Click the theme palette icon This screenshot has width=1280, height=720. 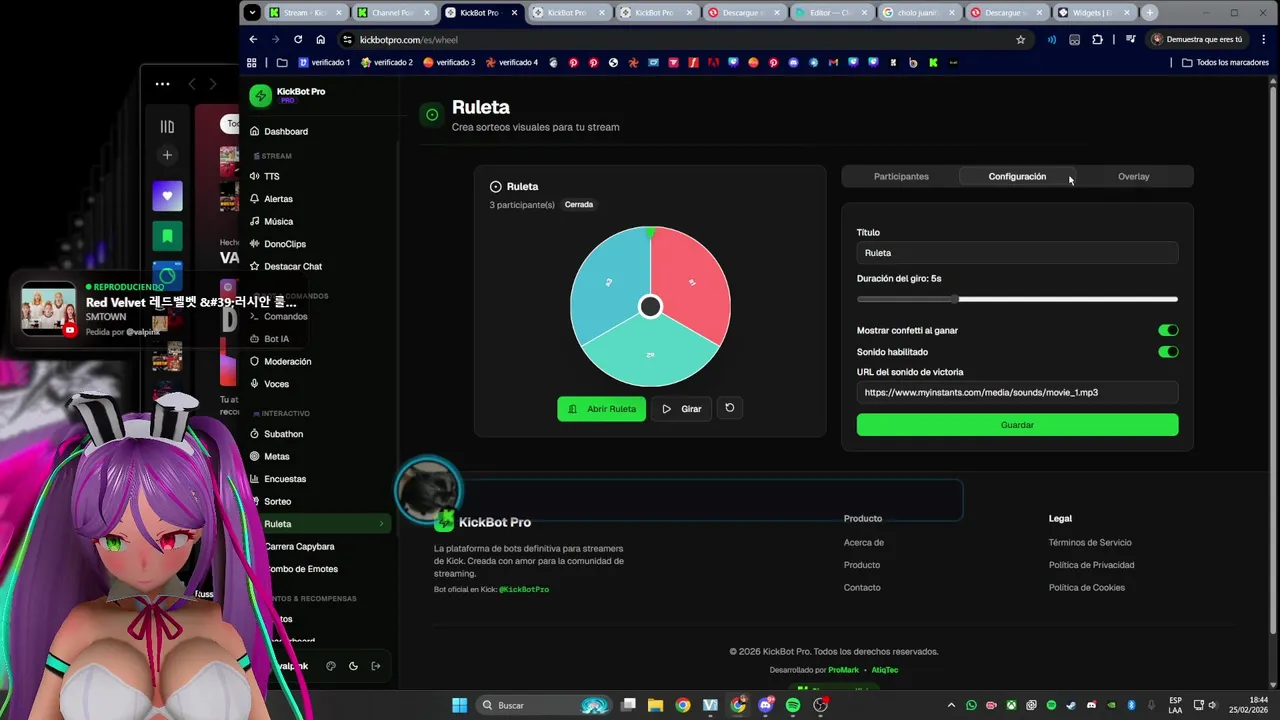pyautogui.click(x=331, y=666)
